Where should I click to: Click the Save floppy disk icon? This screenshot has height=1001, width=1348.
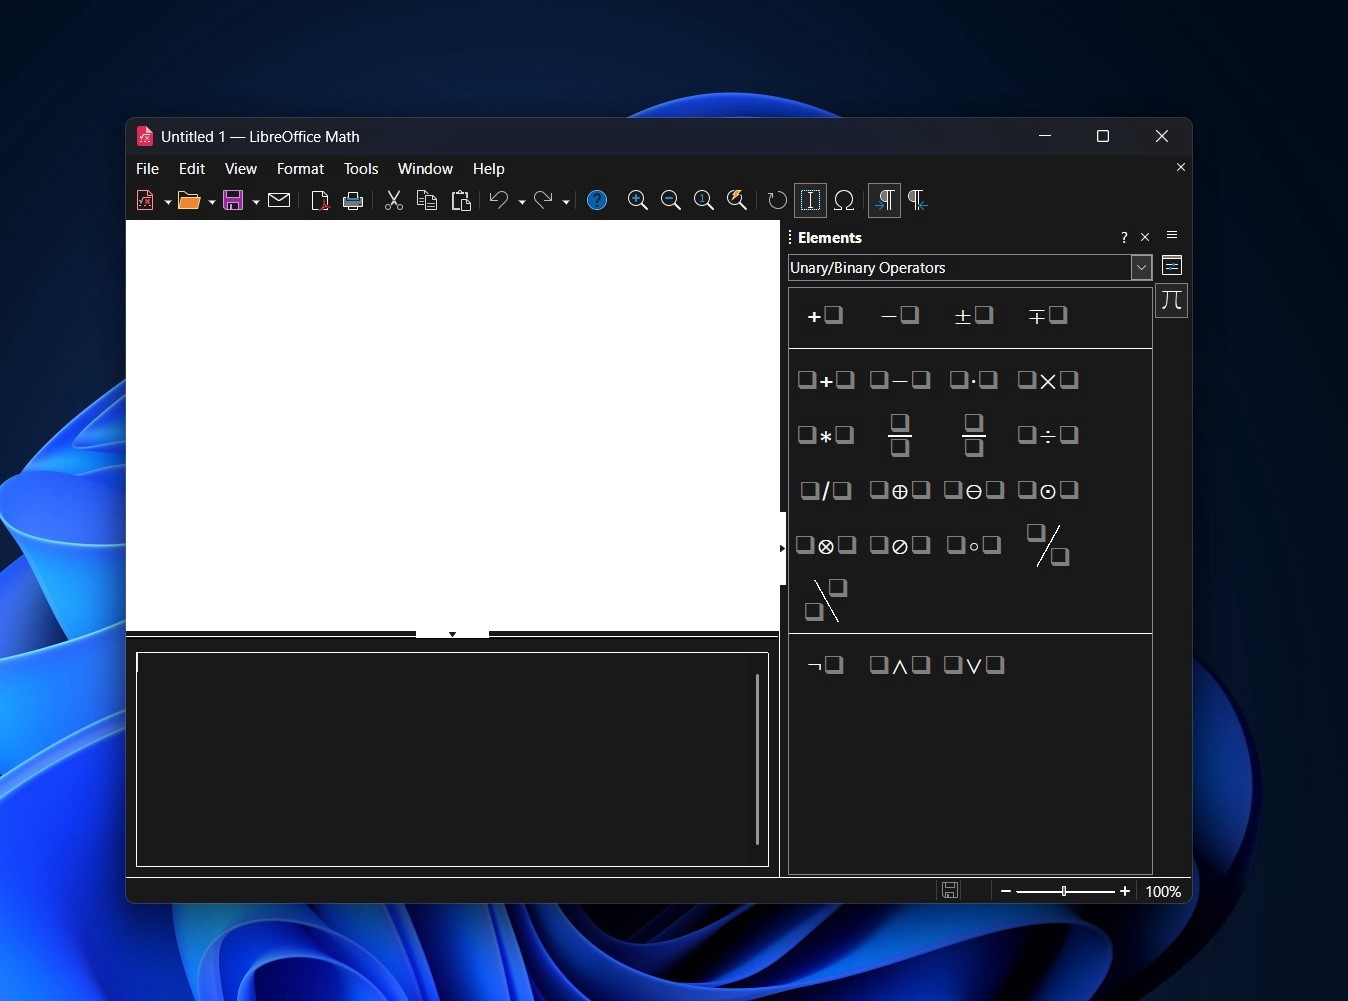(233, 200)
